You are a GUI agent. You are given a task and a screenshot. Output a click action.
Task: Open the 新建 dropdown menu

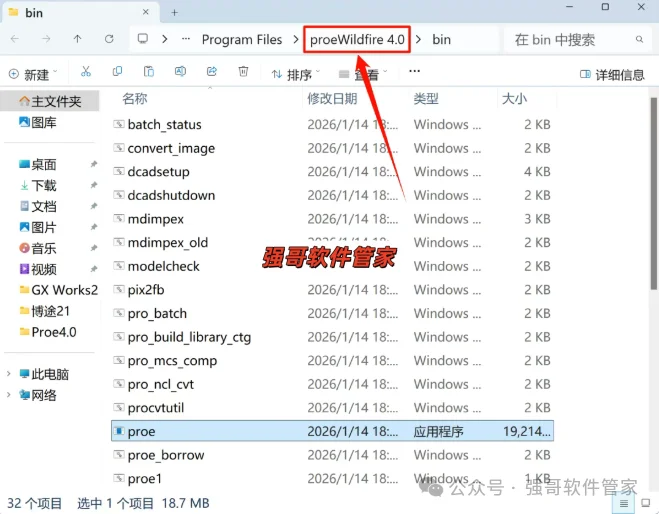33,74
